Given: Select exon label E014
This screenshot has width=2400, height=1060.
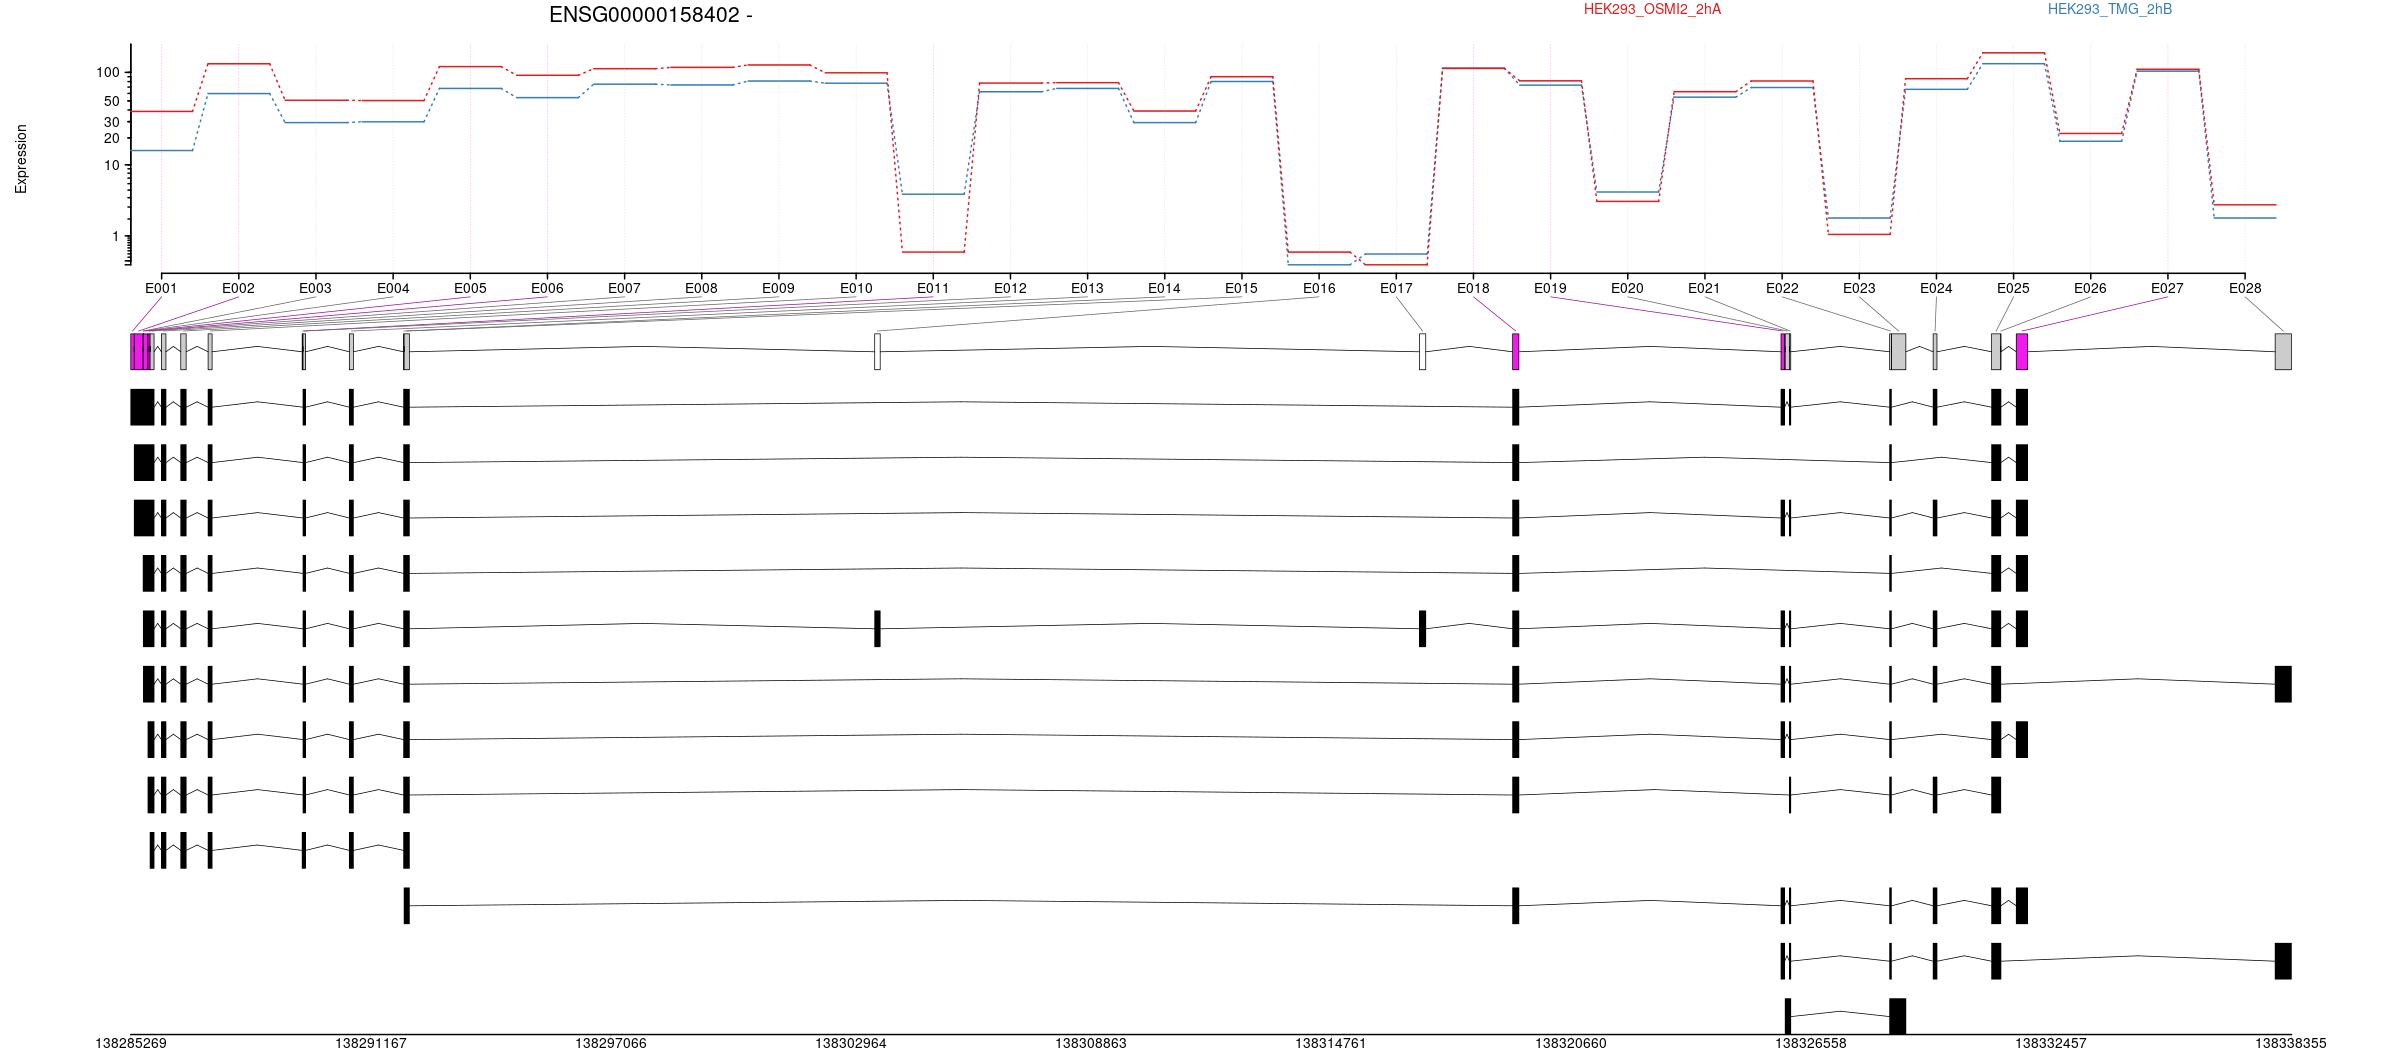Looking at the screenshot, I should (1164, 288).
